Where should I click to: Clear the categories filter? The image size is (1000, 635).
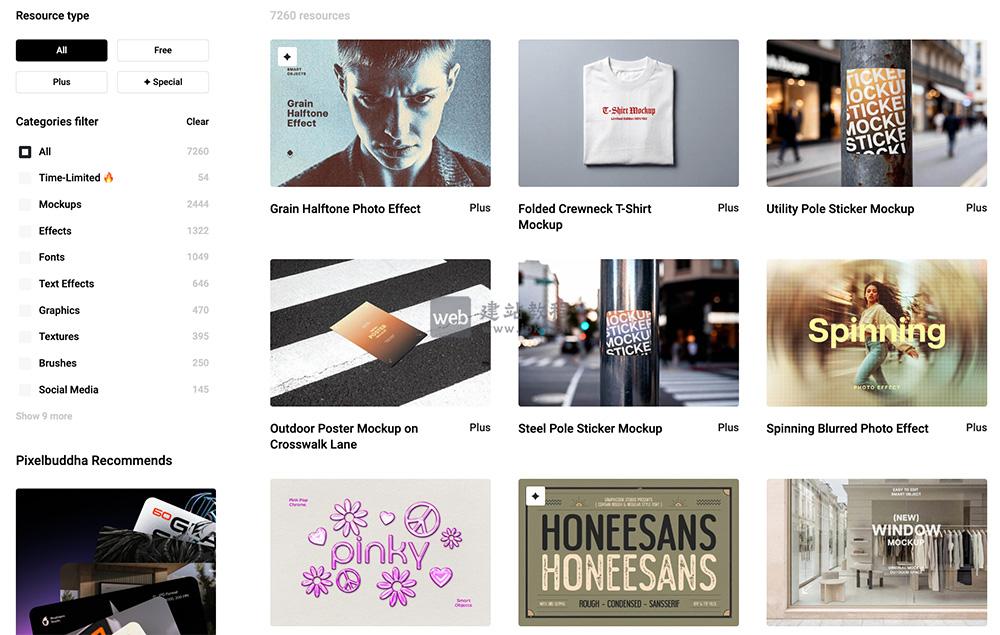(197, 121)
